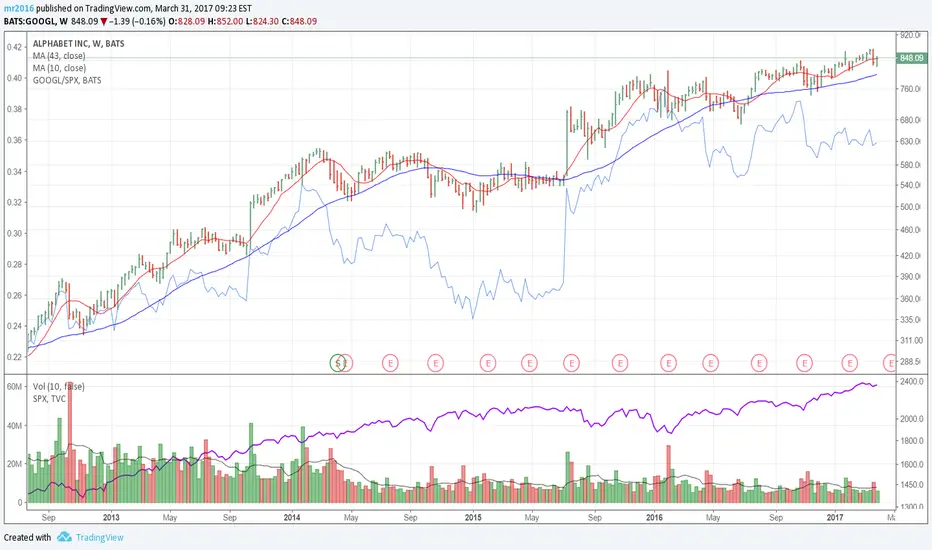Click 0.30 on the left ratio axis
The width and height of the screenshot is (932, 550).
point(15,233)
